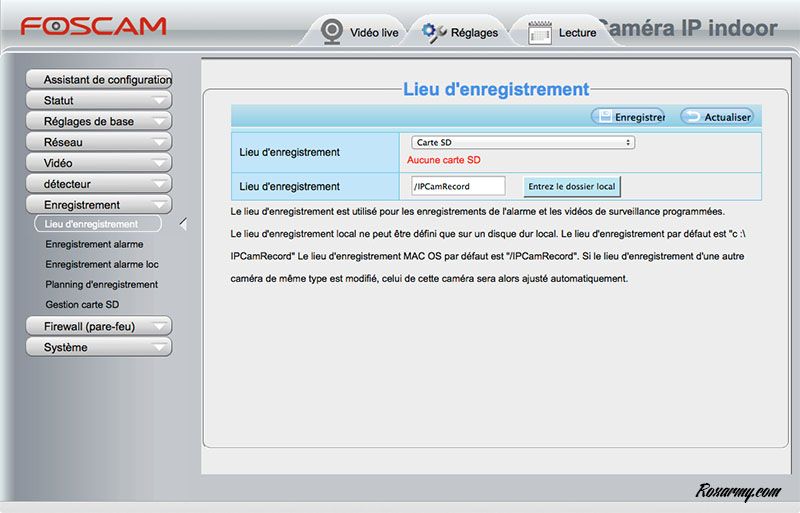Click the Foscam logo
This screenshot has height=513, width=800.
click(x=93, y=27)
